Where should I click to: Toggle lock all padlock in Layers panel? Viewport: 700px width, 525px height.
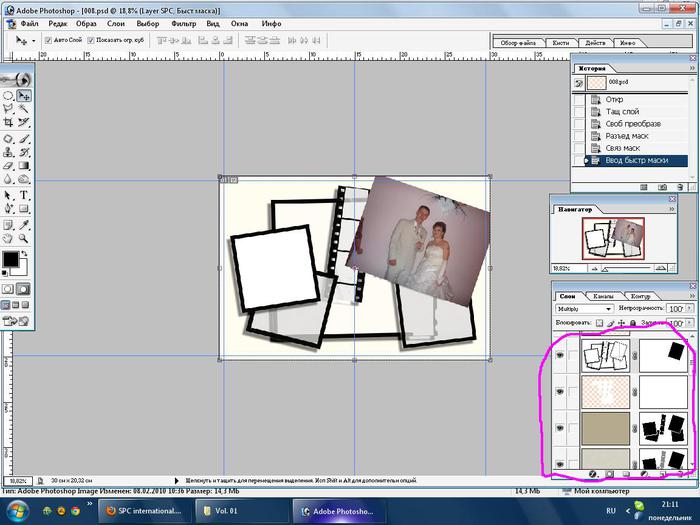[x=633, y=322]
